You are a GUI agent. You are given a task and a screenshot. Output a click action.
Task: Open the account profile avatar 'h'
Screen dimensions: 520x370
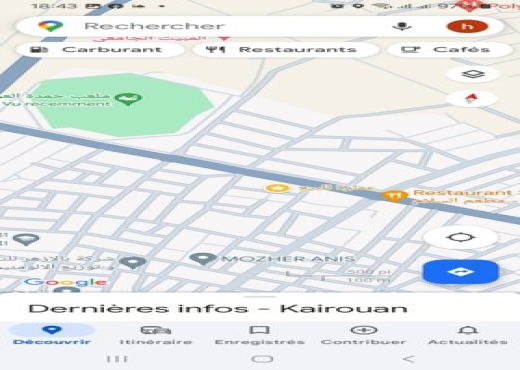[x=468, y=26]
